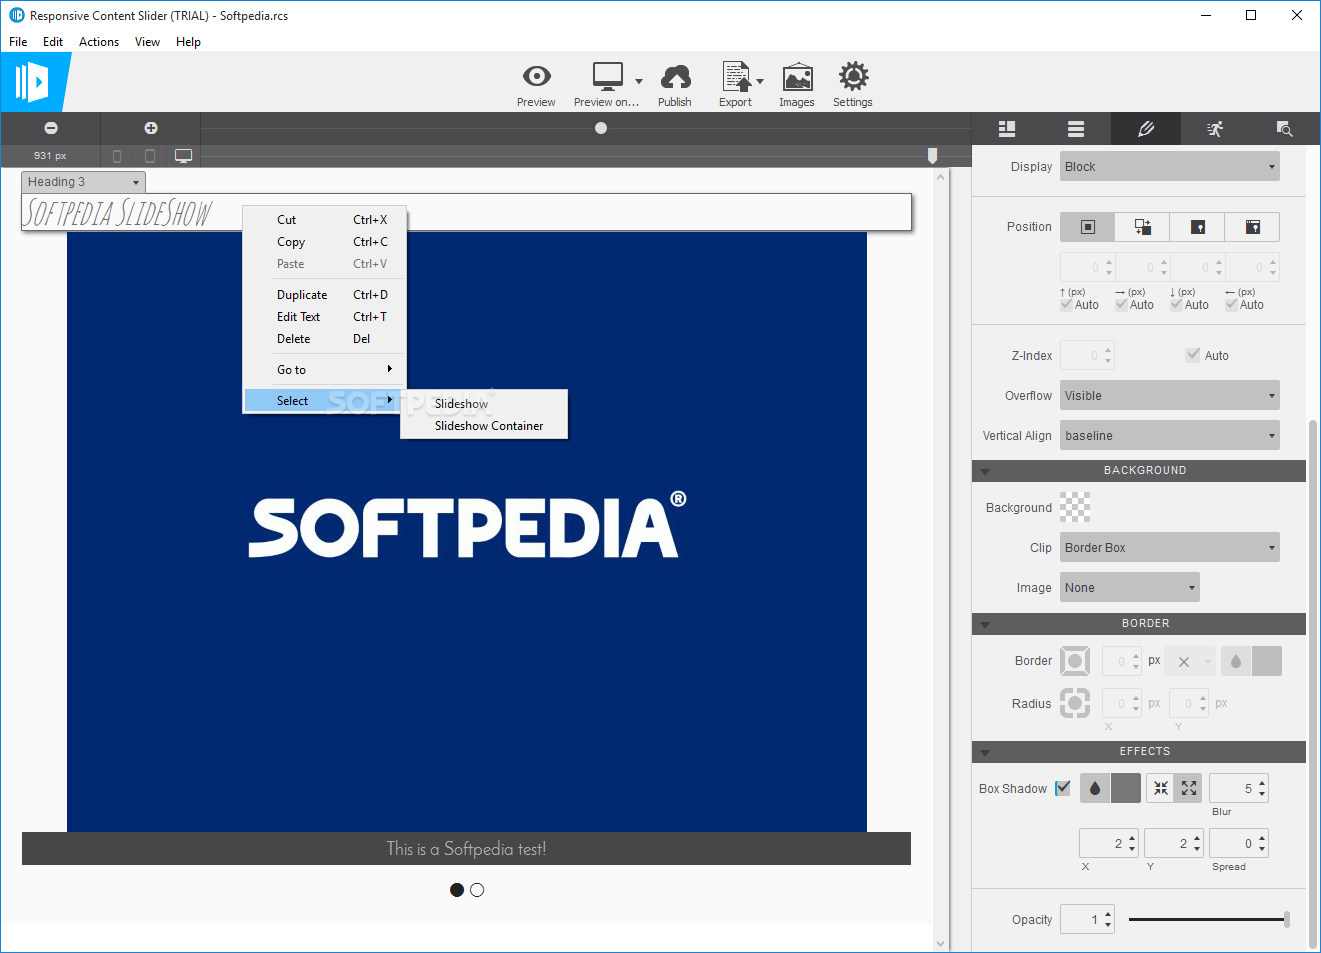The image size is (1321, 953).
Task: Click the Preview eye icon
Action: pyautogui.click(x=537, y=76)
